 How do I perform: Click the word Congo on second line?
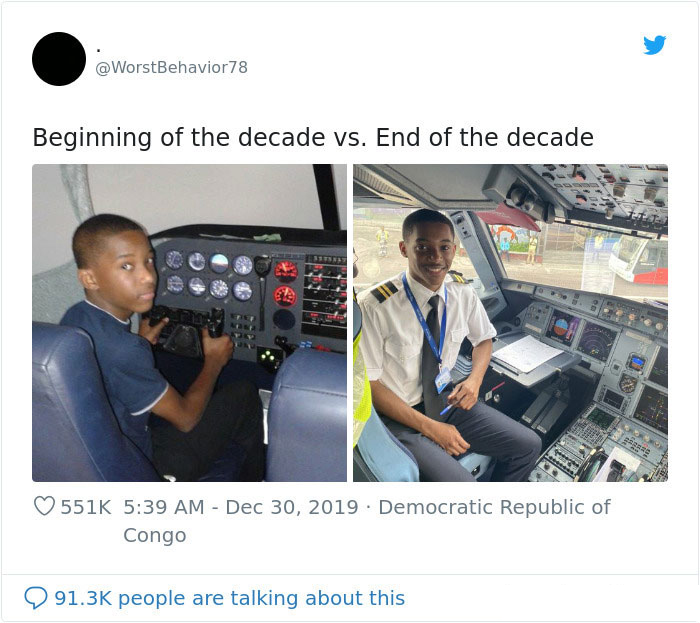pos(154,535)
